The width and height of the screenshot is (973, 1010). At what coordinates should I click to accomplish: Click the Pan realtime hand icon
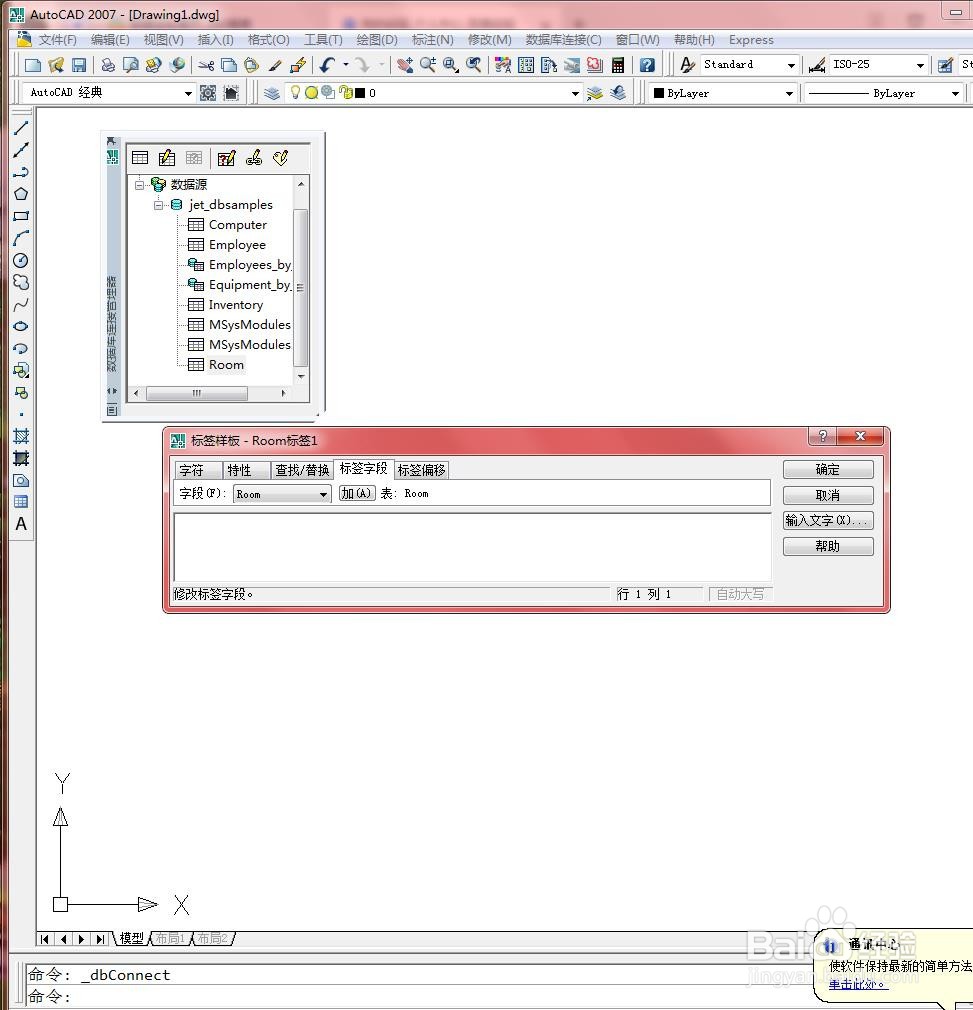pos(404,65)
